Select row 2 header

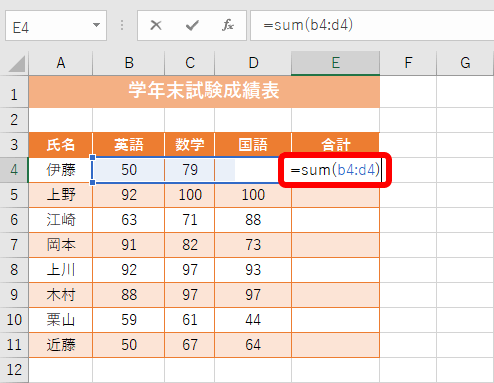point(14,120)
